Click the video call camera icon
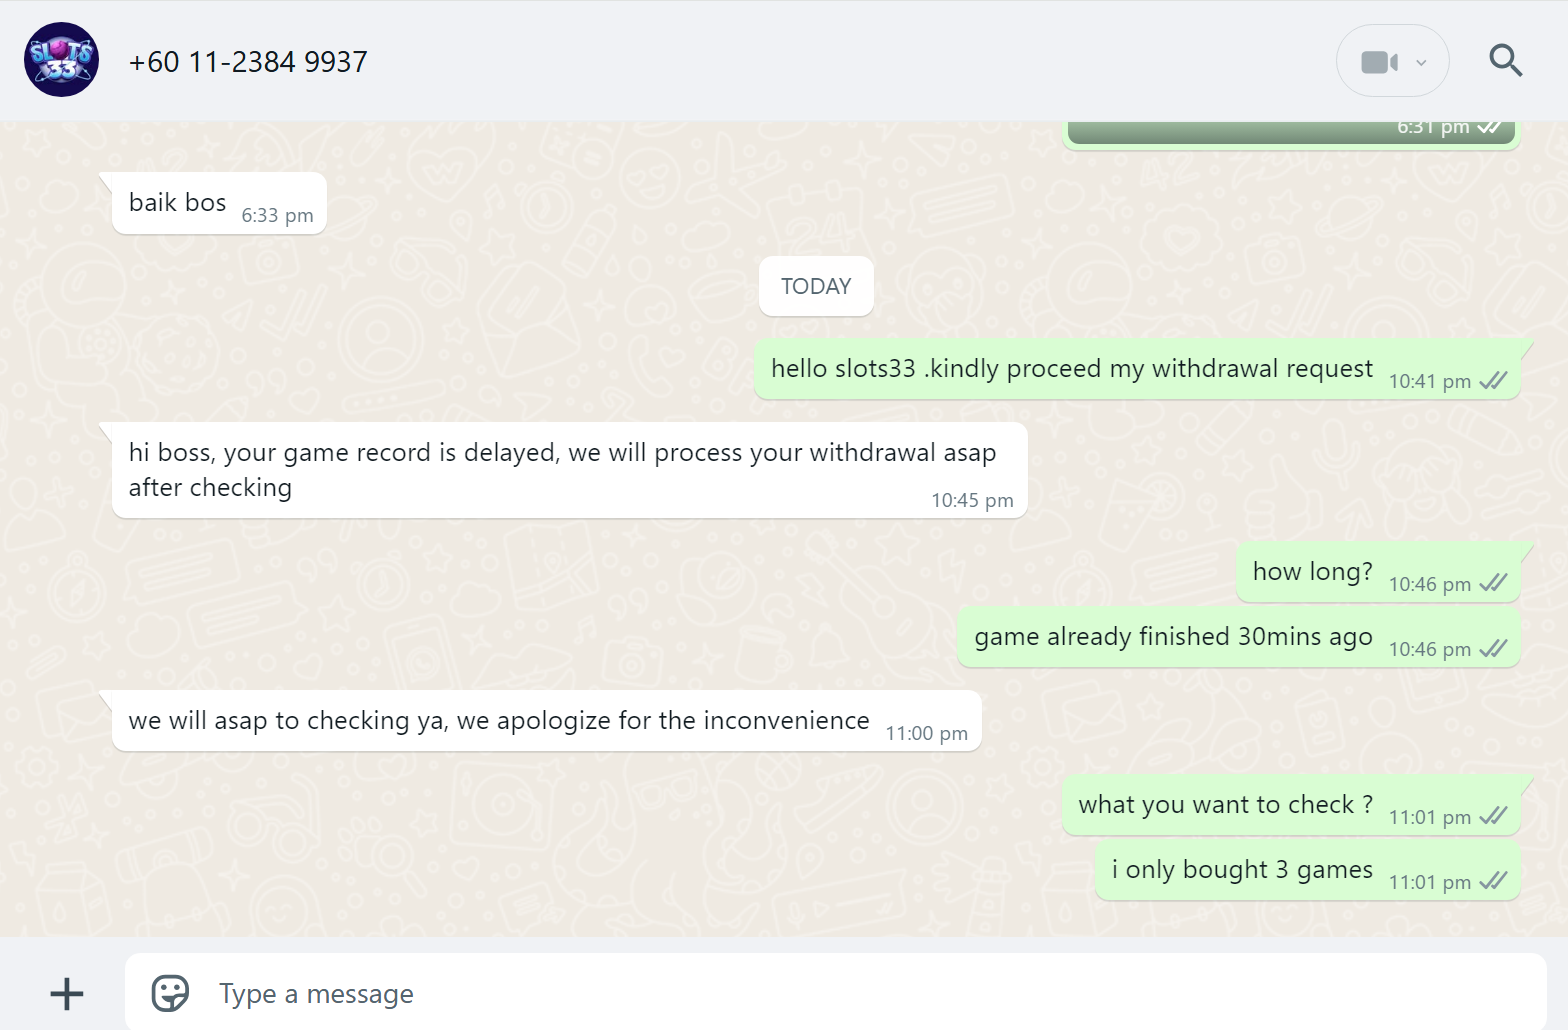The image size is (1568, 1030). click(1379, 62)
